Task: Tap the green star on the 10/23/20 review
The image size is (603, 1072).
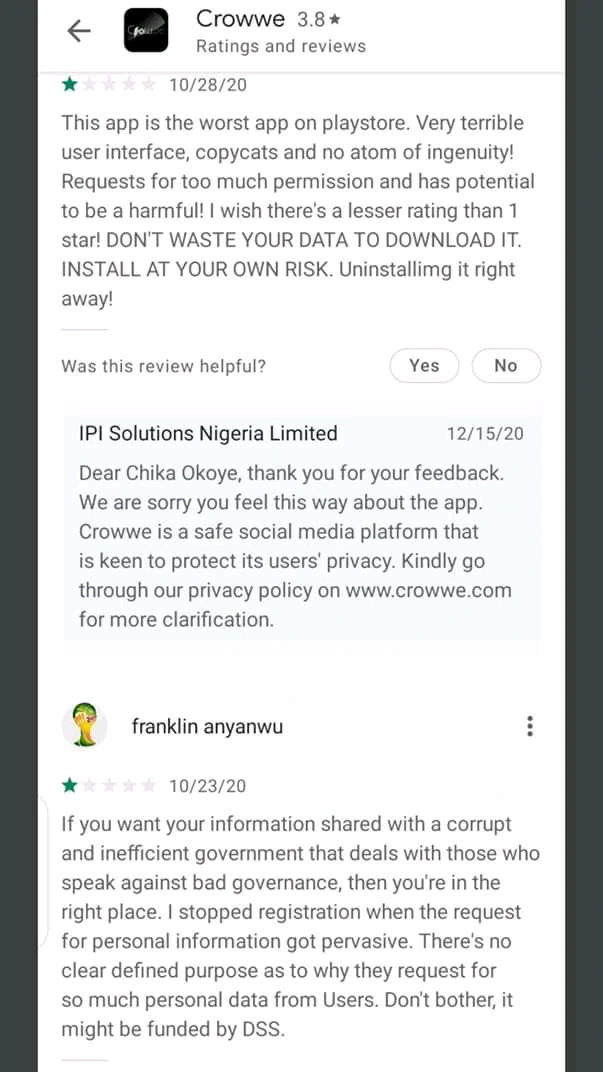Action: tap(69, 786)
